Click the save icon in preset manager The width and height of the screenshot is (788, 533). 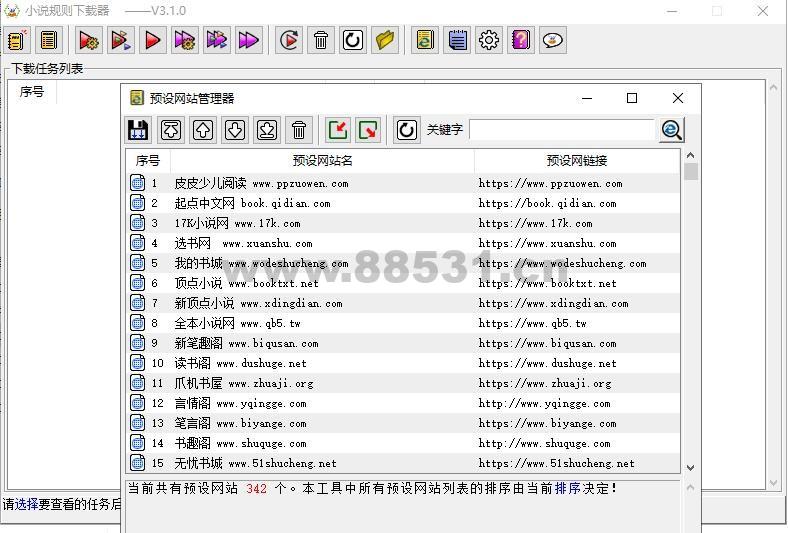click(x=139, y=130)
